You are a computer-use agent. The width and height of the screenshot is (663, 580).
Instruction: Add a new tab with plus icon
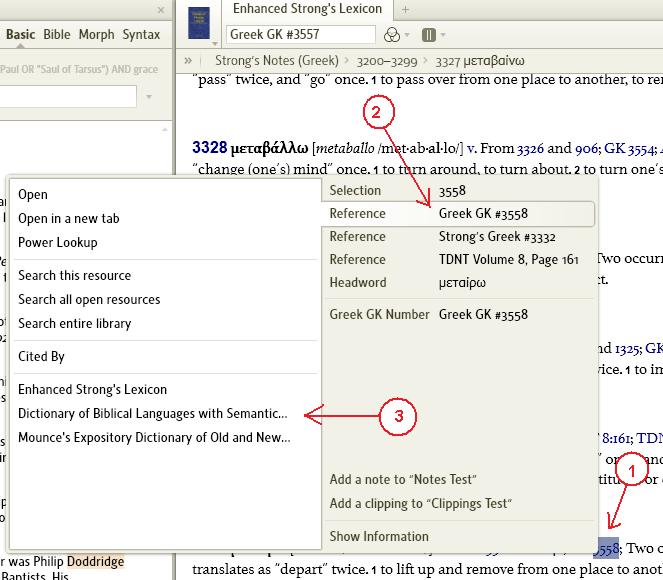coord(405,10)
